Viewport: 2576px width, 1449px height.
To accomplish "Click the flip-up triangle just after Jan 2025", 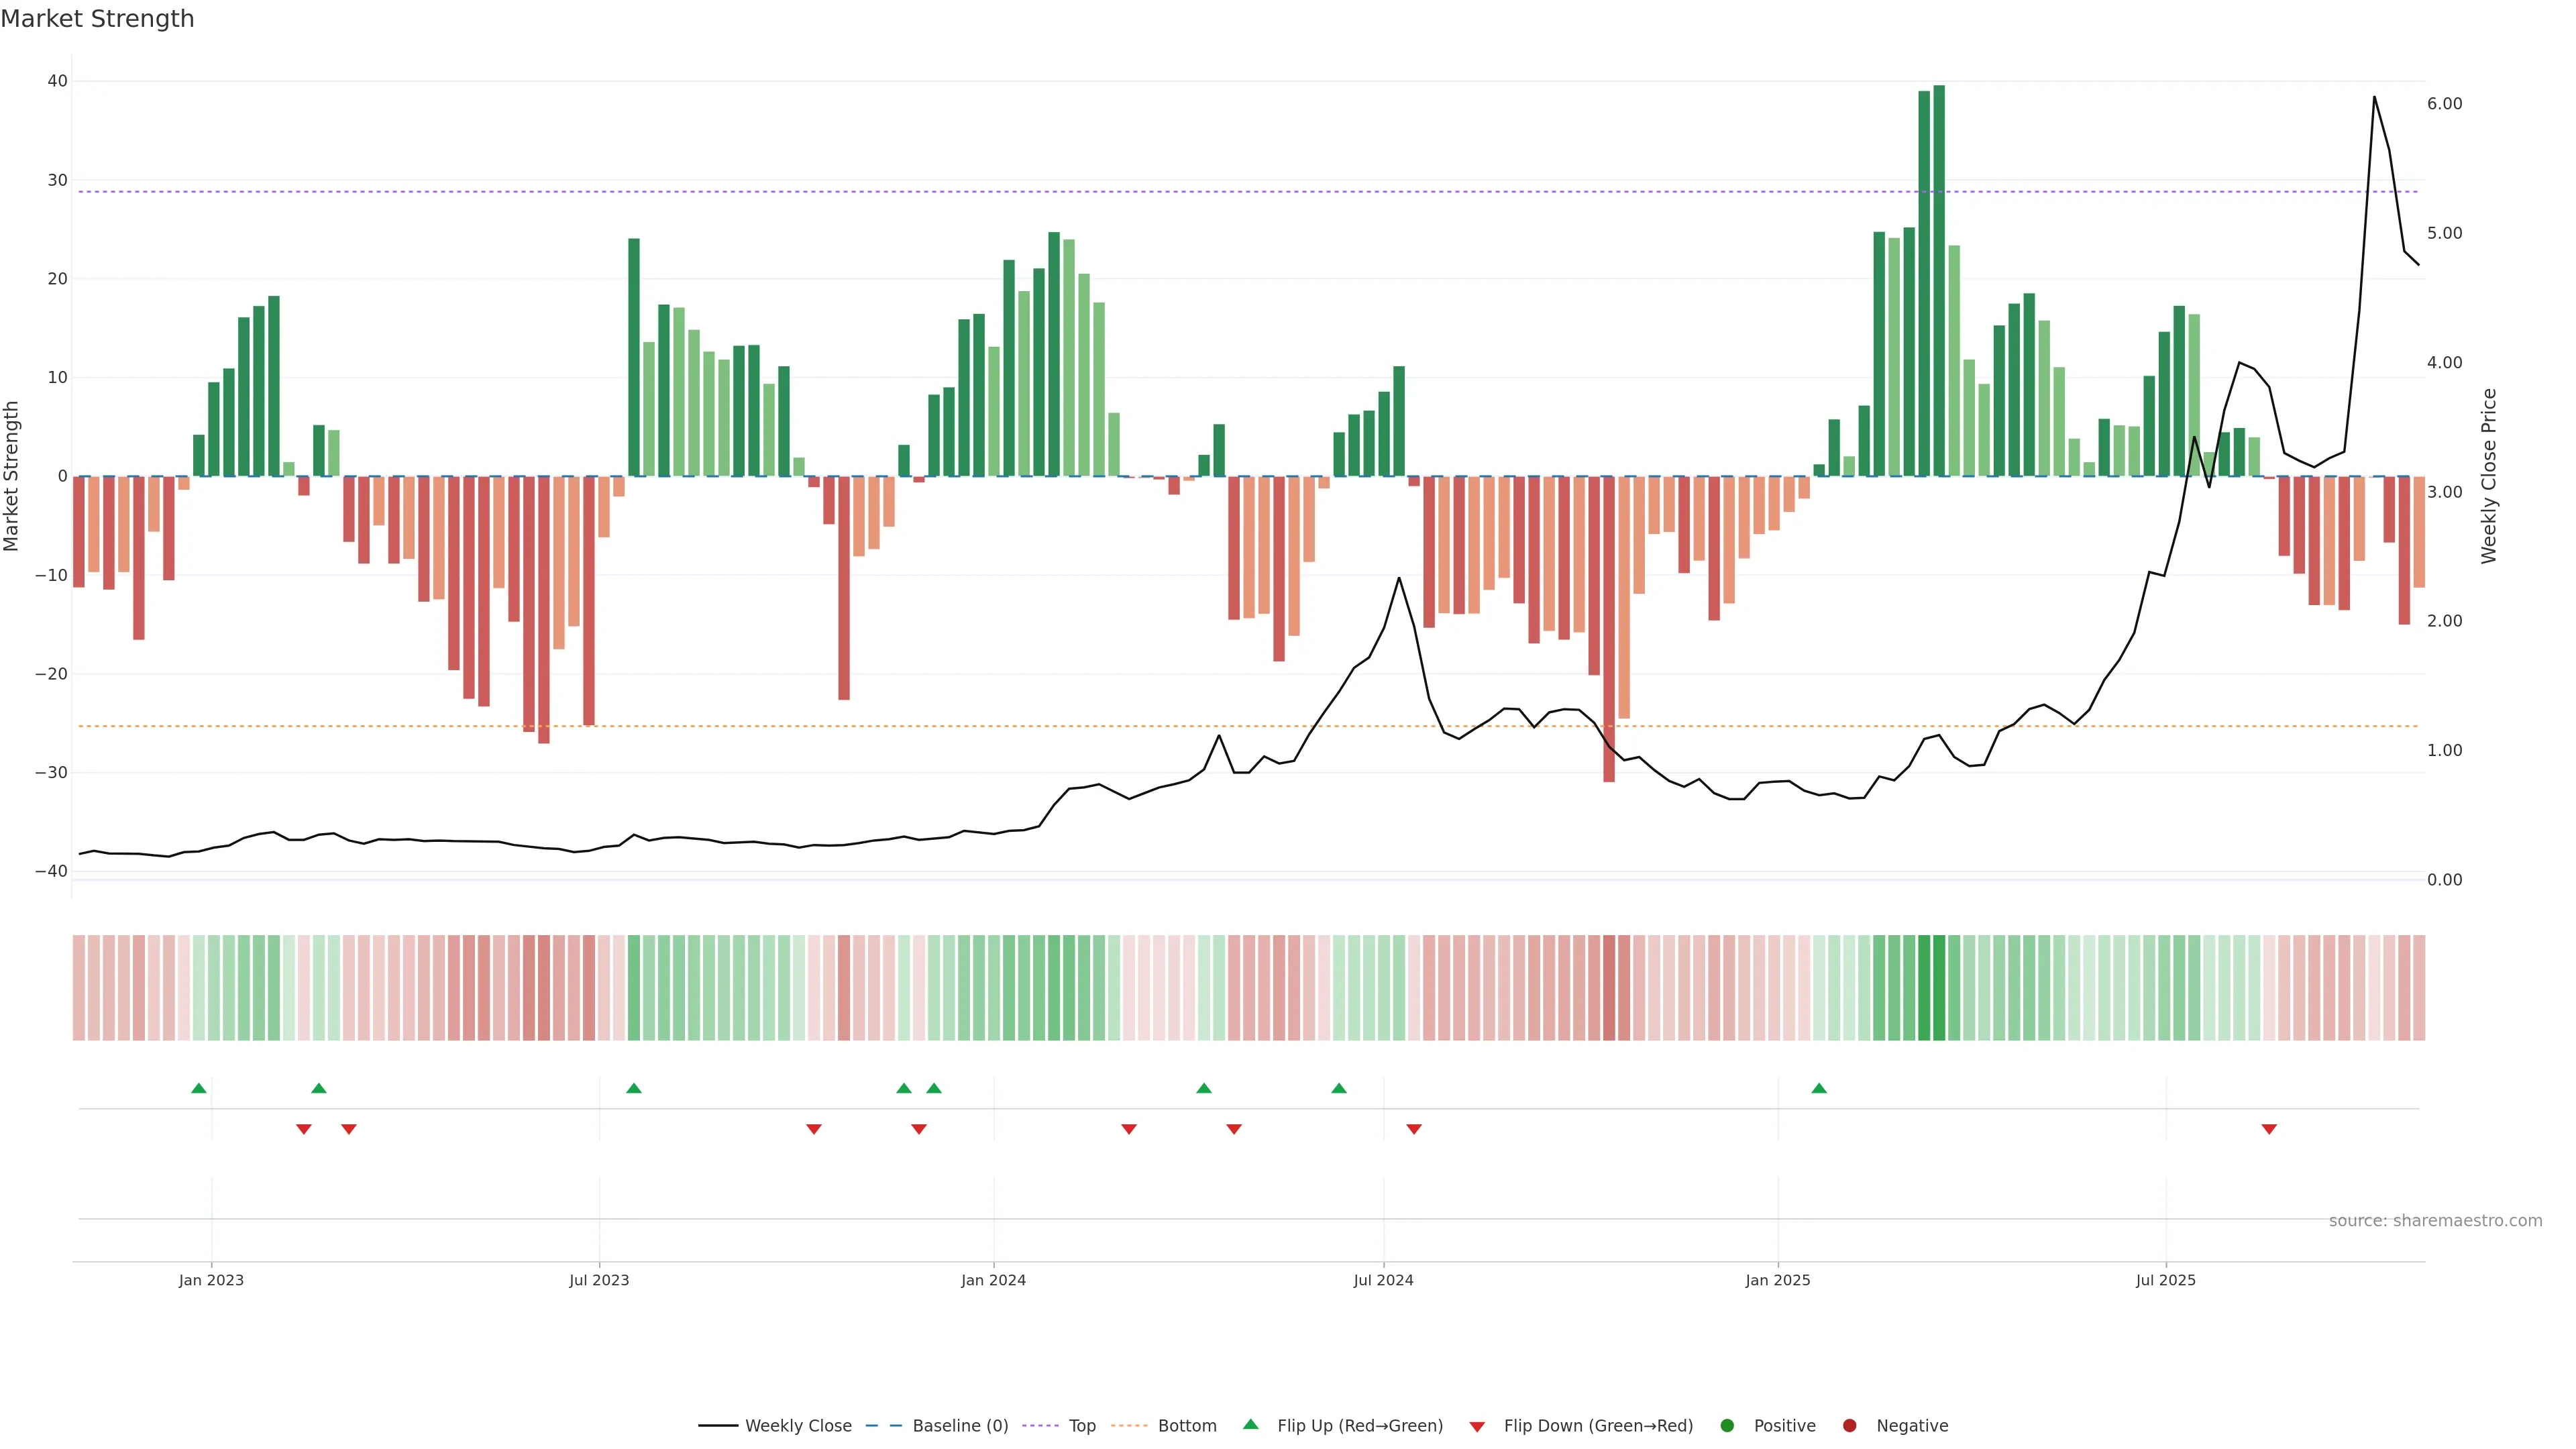I will pyautogui.click(x=1819, y=1088).
